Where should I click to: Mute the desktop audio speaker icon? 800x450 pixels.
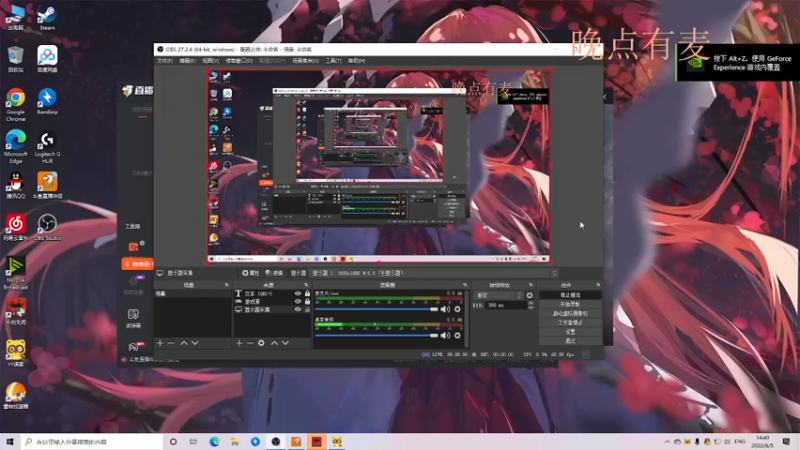(x=445, y=335)
